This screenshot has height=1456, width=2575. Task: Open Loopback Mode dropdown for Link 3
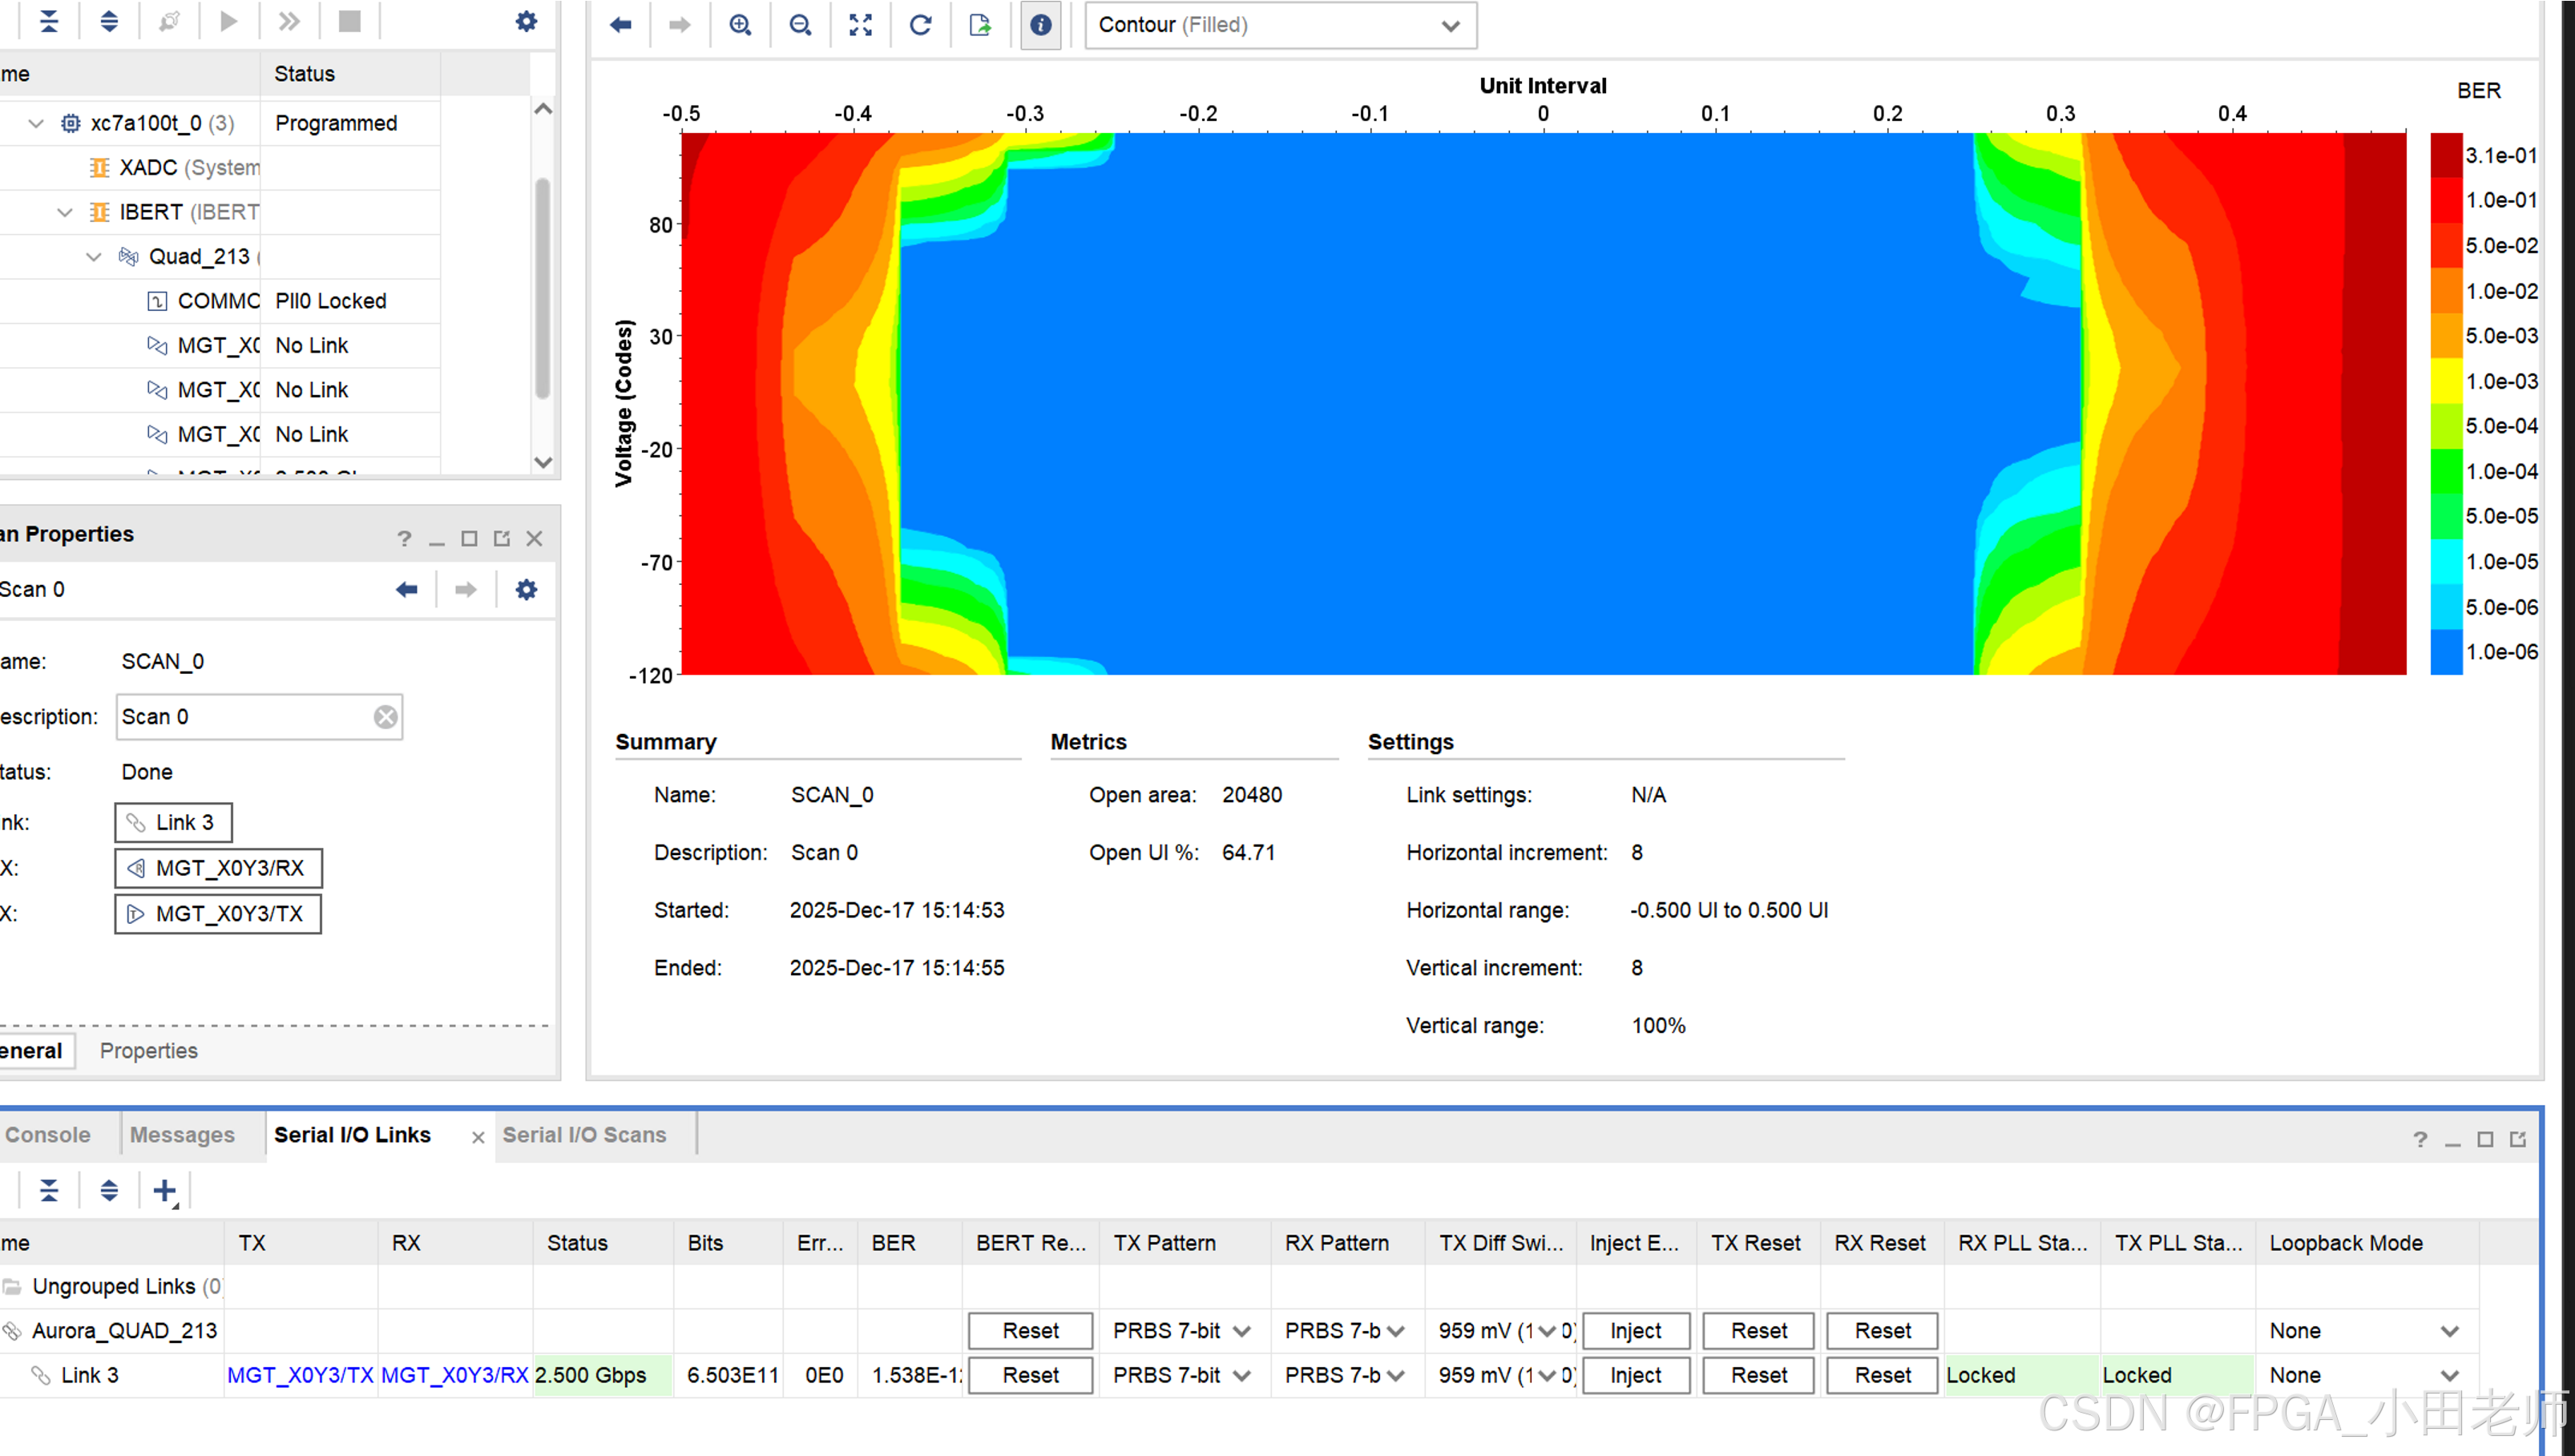[x=2448, y=1376]
